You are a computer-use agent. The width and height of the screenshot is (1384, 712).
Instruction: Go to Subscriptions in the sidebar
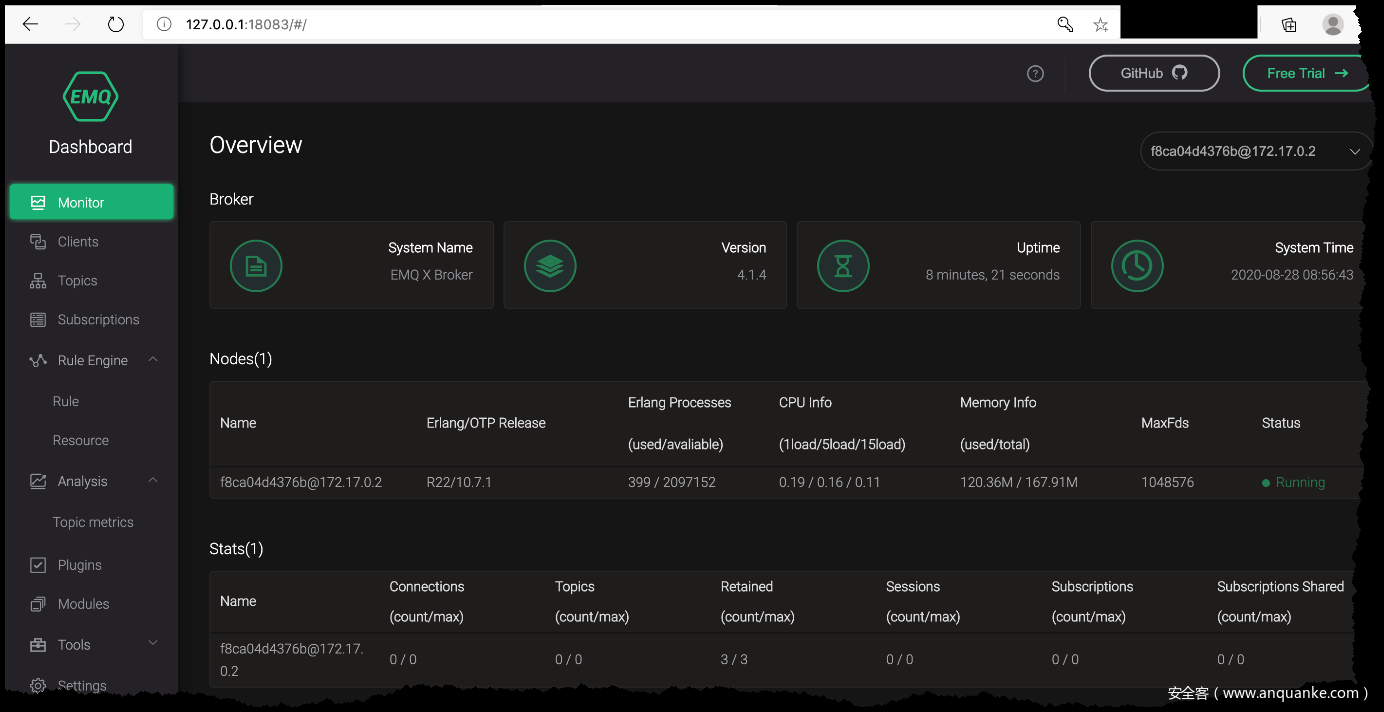pyautogui.click(x=98, y=320)
